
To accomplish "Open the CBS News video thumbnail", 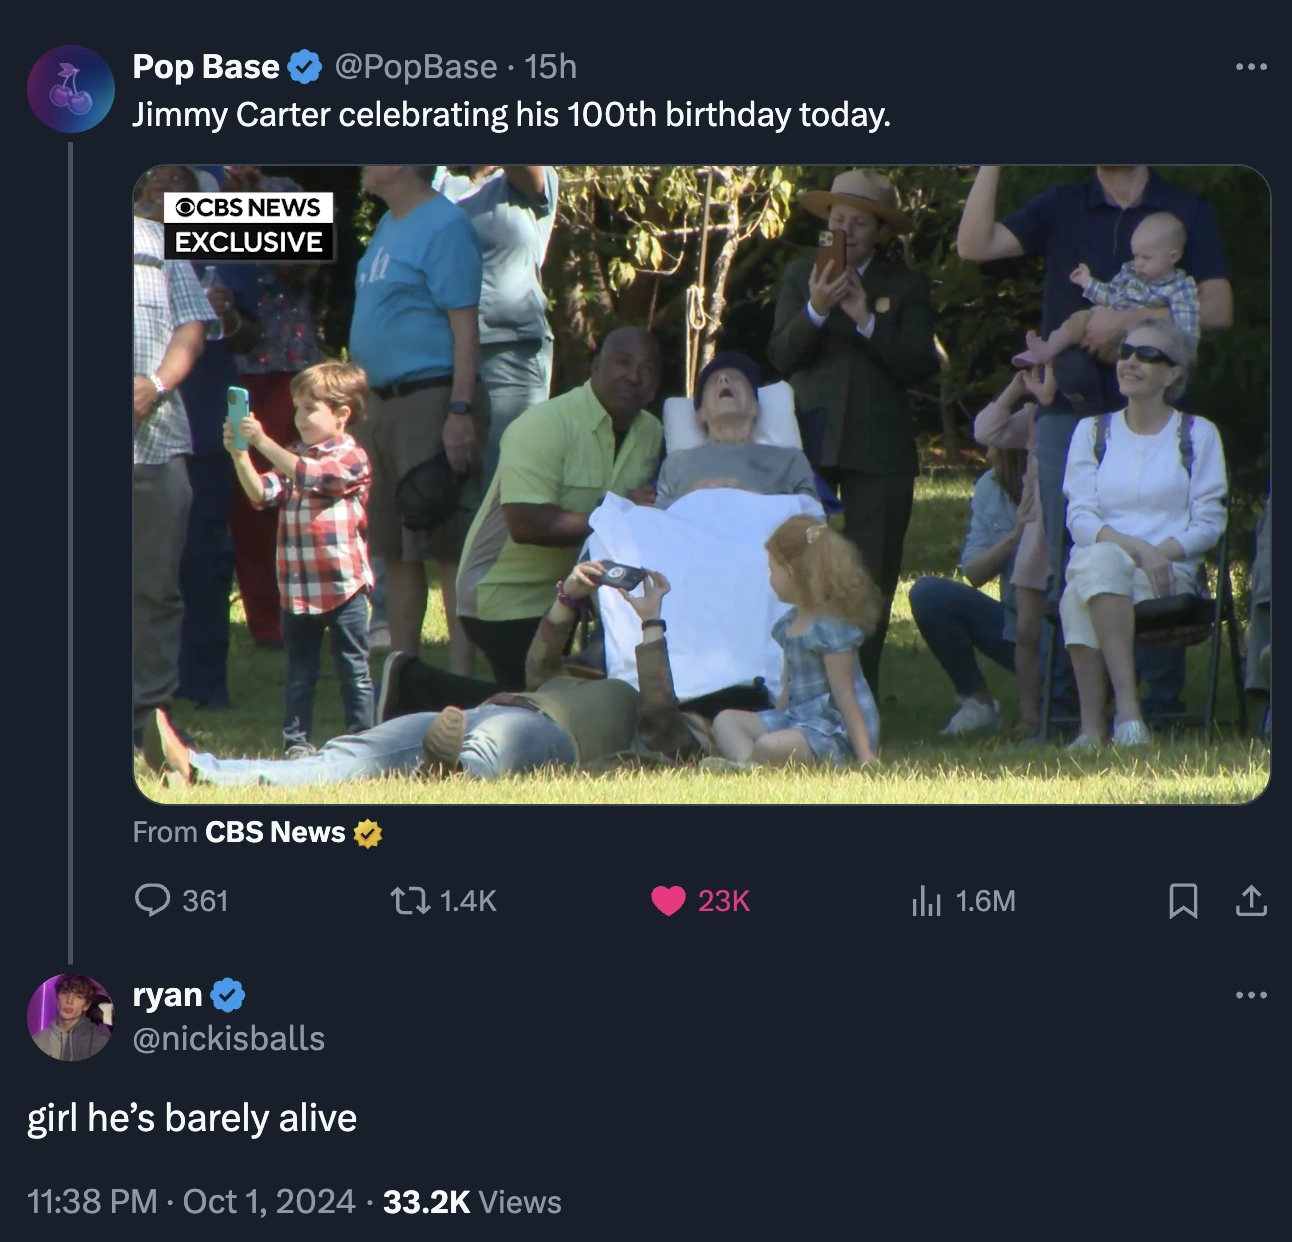I will tap(701, 484).
